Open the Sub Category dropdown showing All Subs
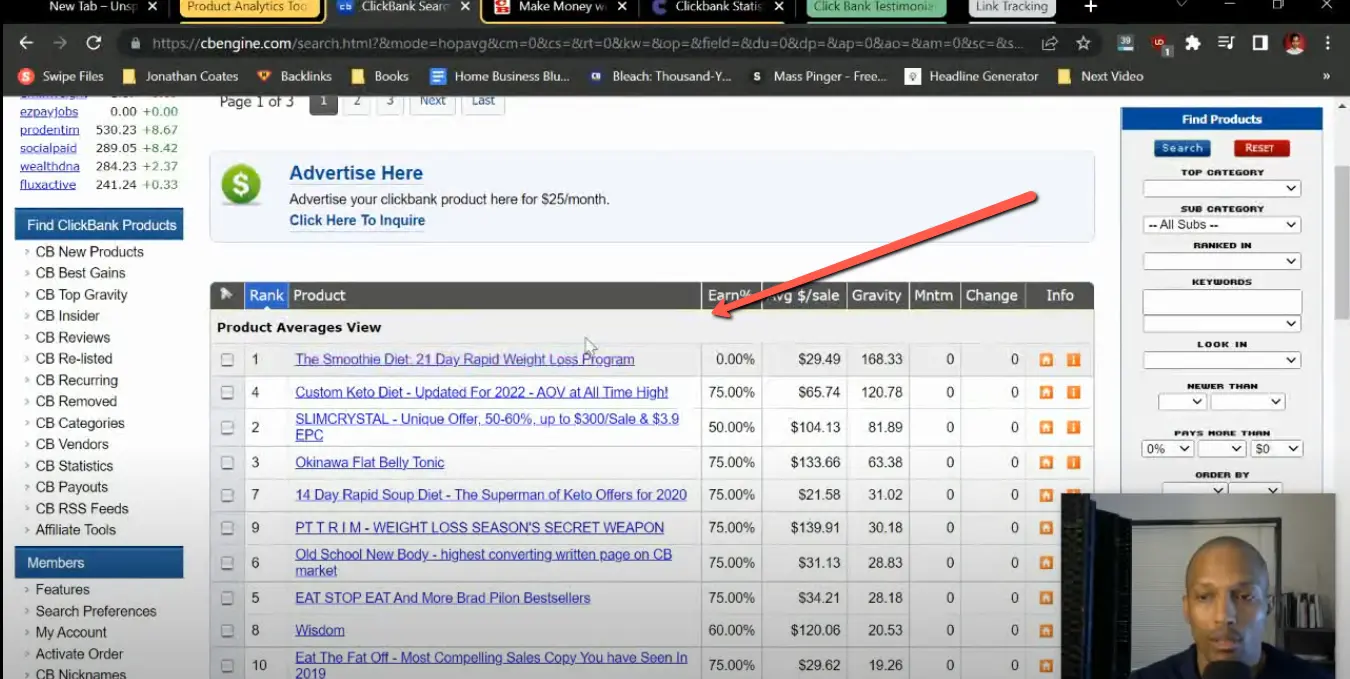The image size is (1350, 679). [x=1221, y=224]
